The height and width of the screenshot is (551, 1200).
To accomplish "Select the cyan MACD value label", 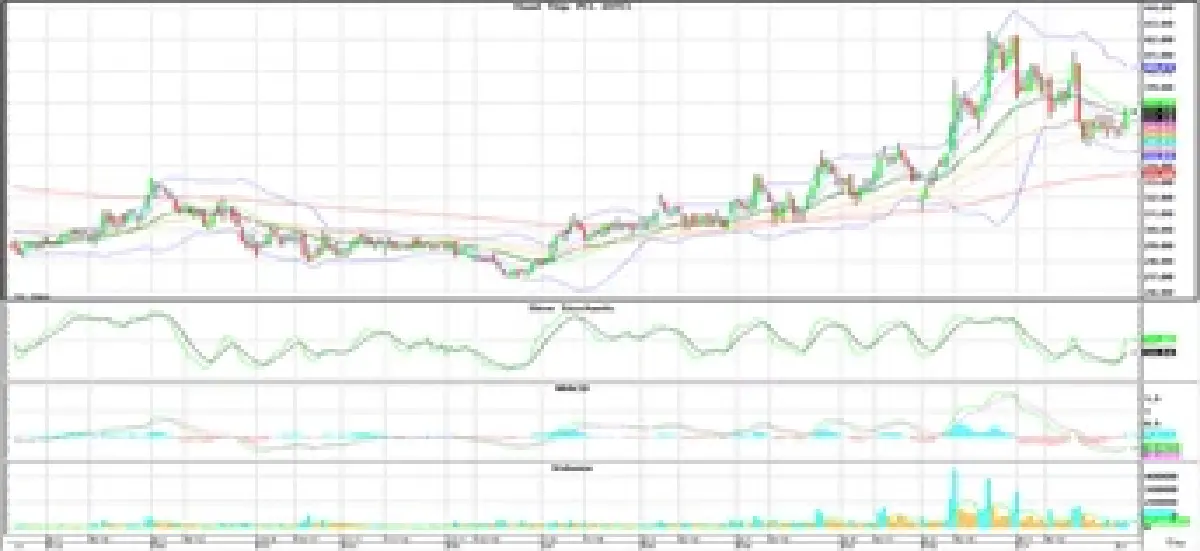I will coord(1158,436).
